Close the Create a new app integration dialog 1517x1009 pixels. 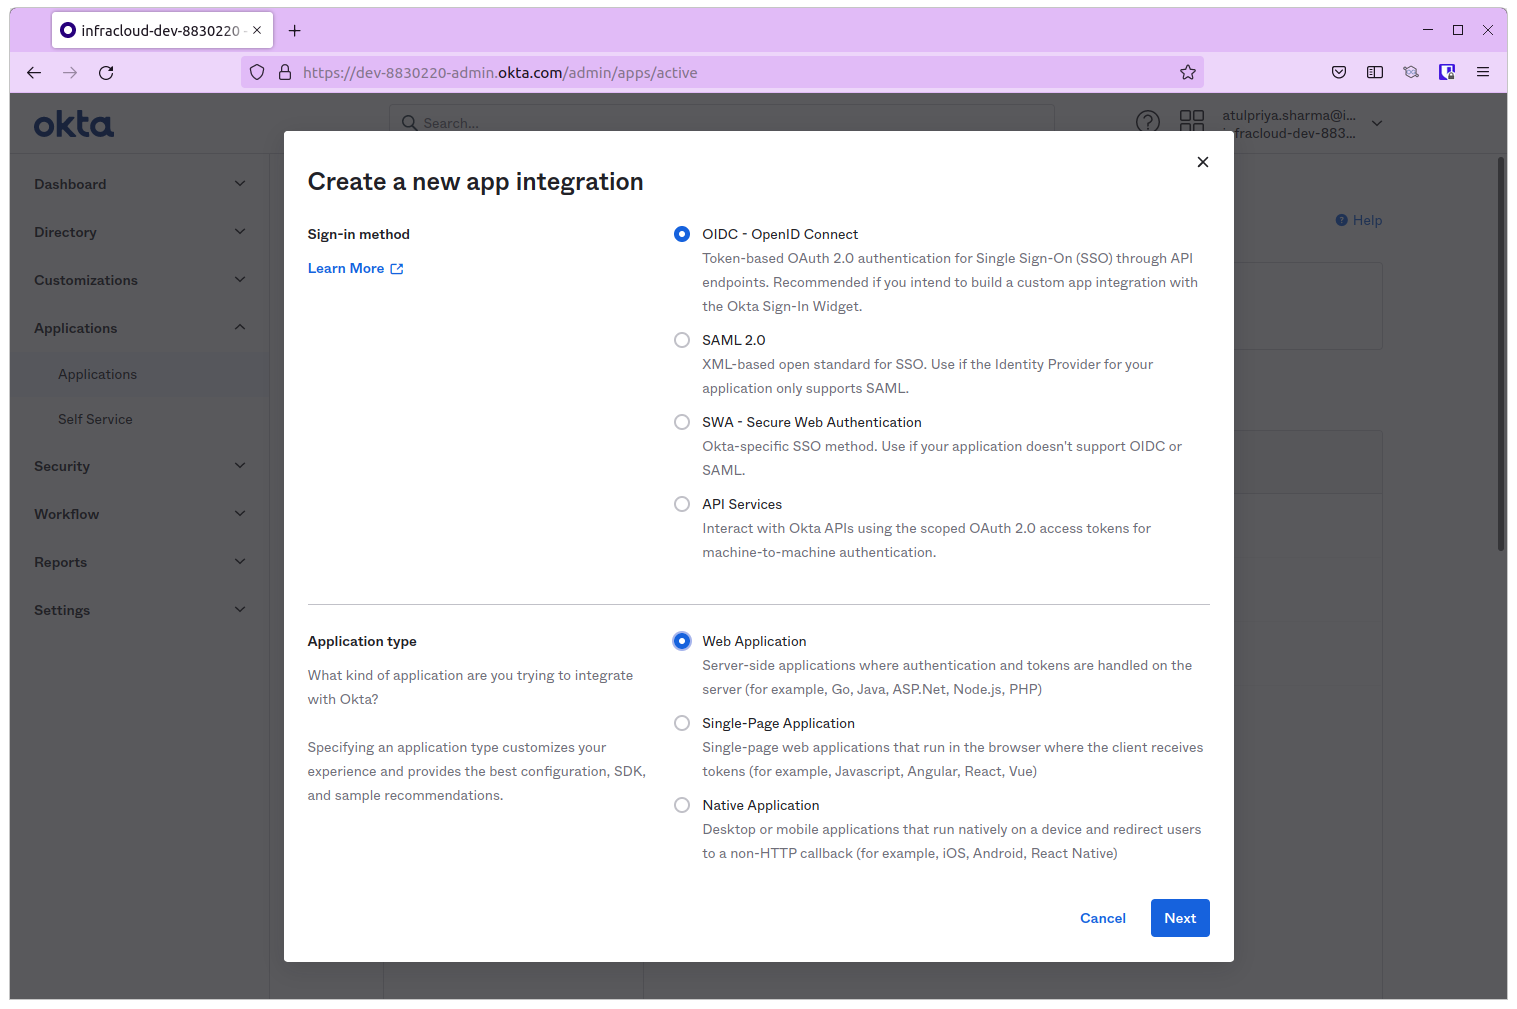[x=1203, y=162]
